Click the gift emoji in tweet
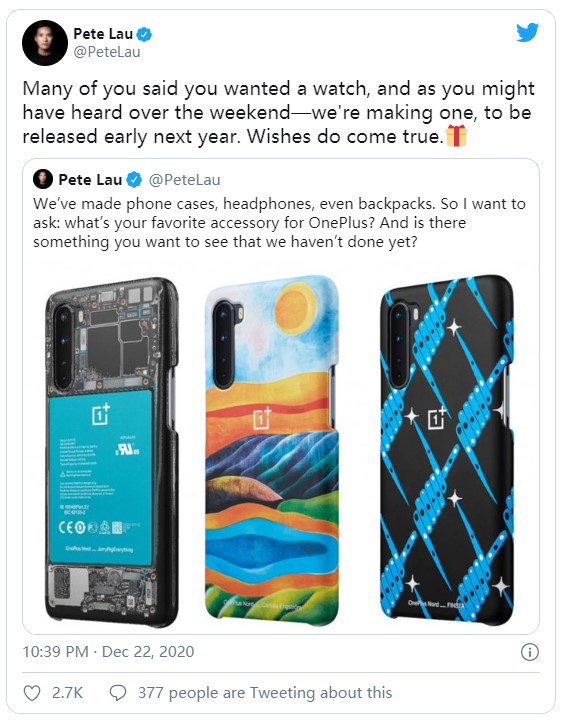Image resolution: width=566 pixels, height=724 pixels. 457,137
